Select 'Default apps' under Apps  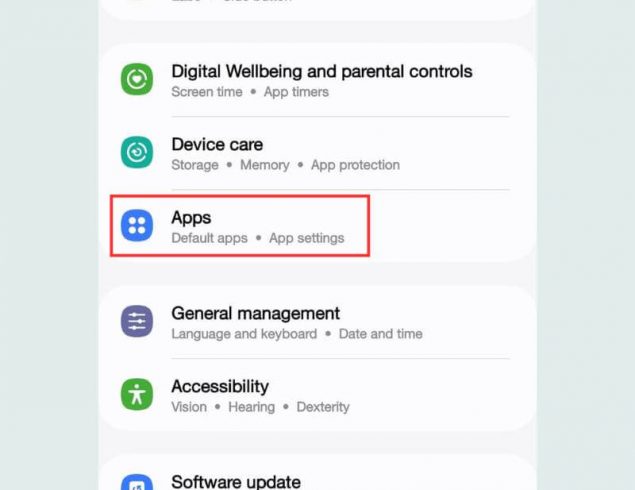[209, 238]
